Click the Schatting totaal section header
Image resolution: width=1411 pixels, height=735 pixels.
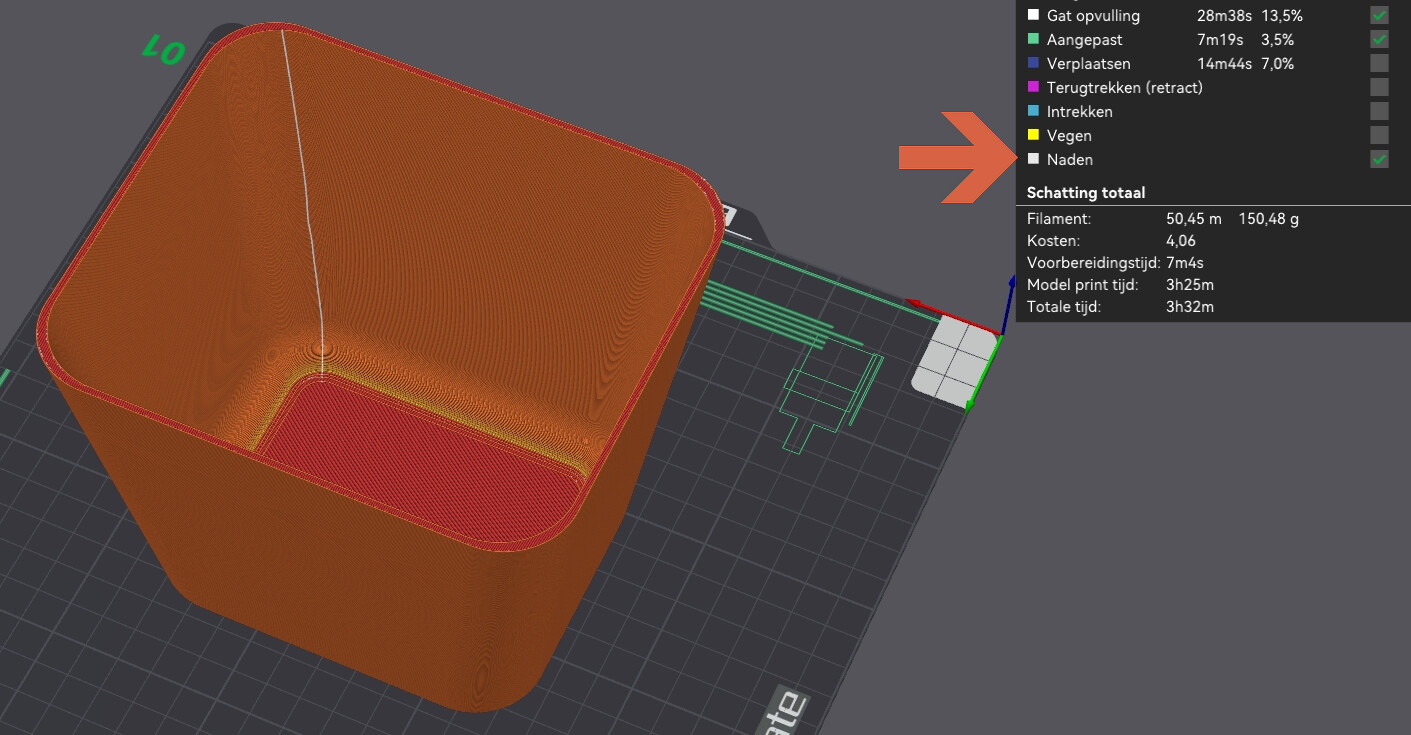click(x=1085, y=193)
